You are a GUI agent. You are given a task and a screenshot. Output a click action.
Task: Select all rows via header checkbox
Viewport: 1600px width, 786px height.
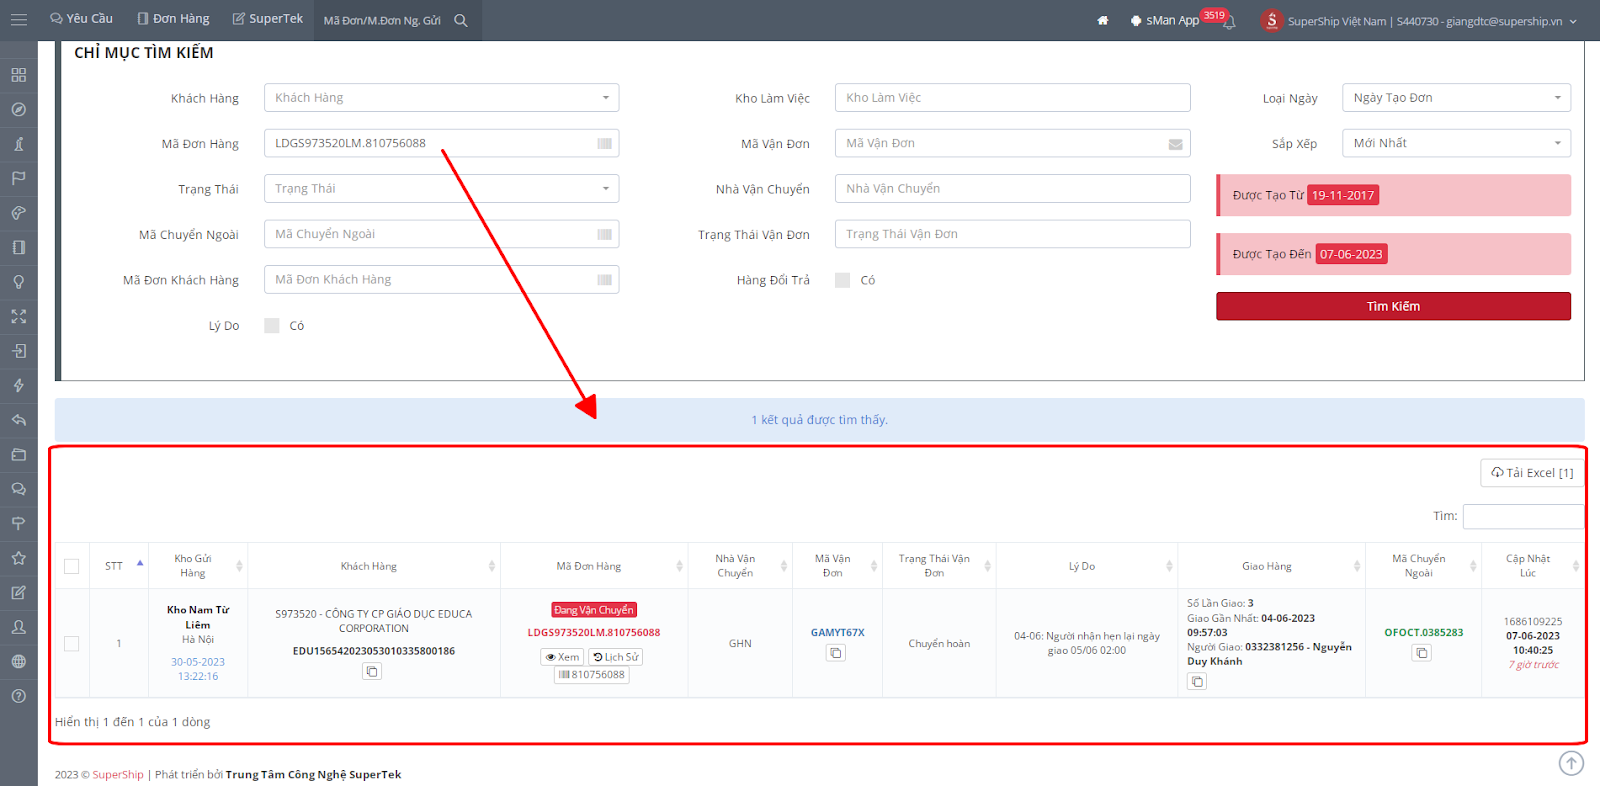pyautogui.click(x=72, y=566)
